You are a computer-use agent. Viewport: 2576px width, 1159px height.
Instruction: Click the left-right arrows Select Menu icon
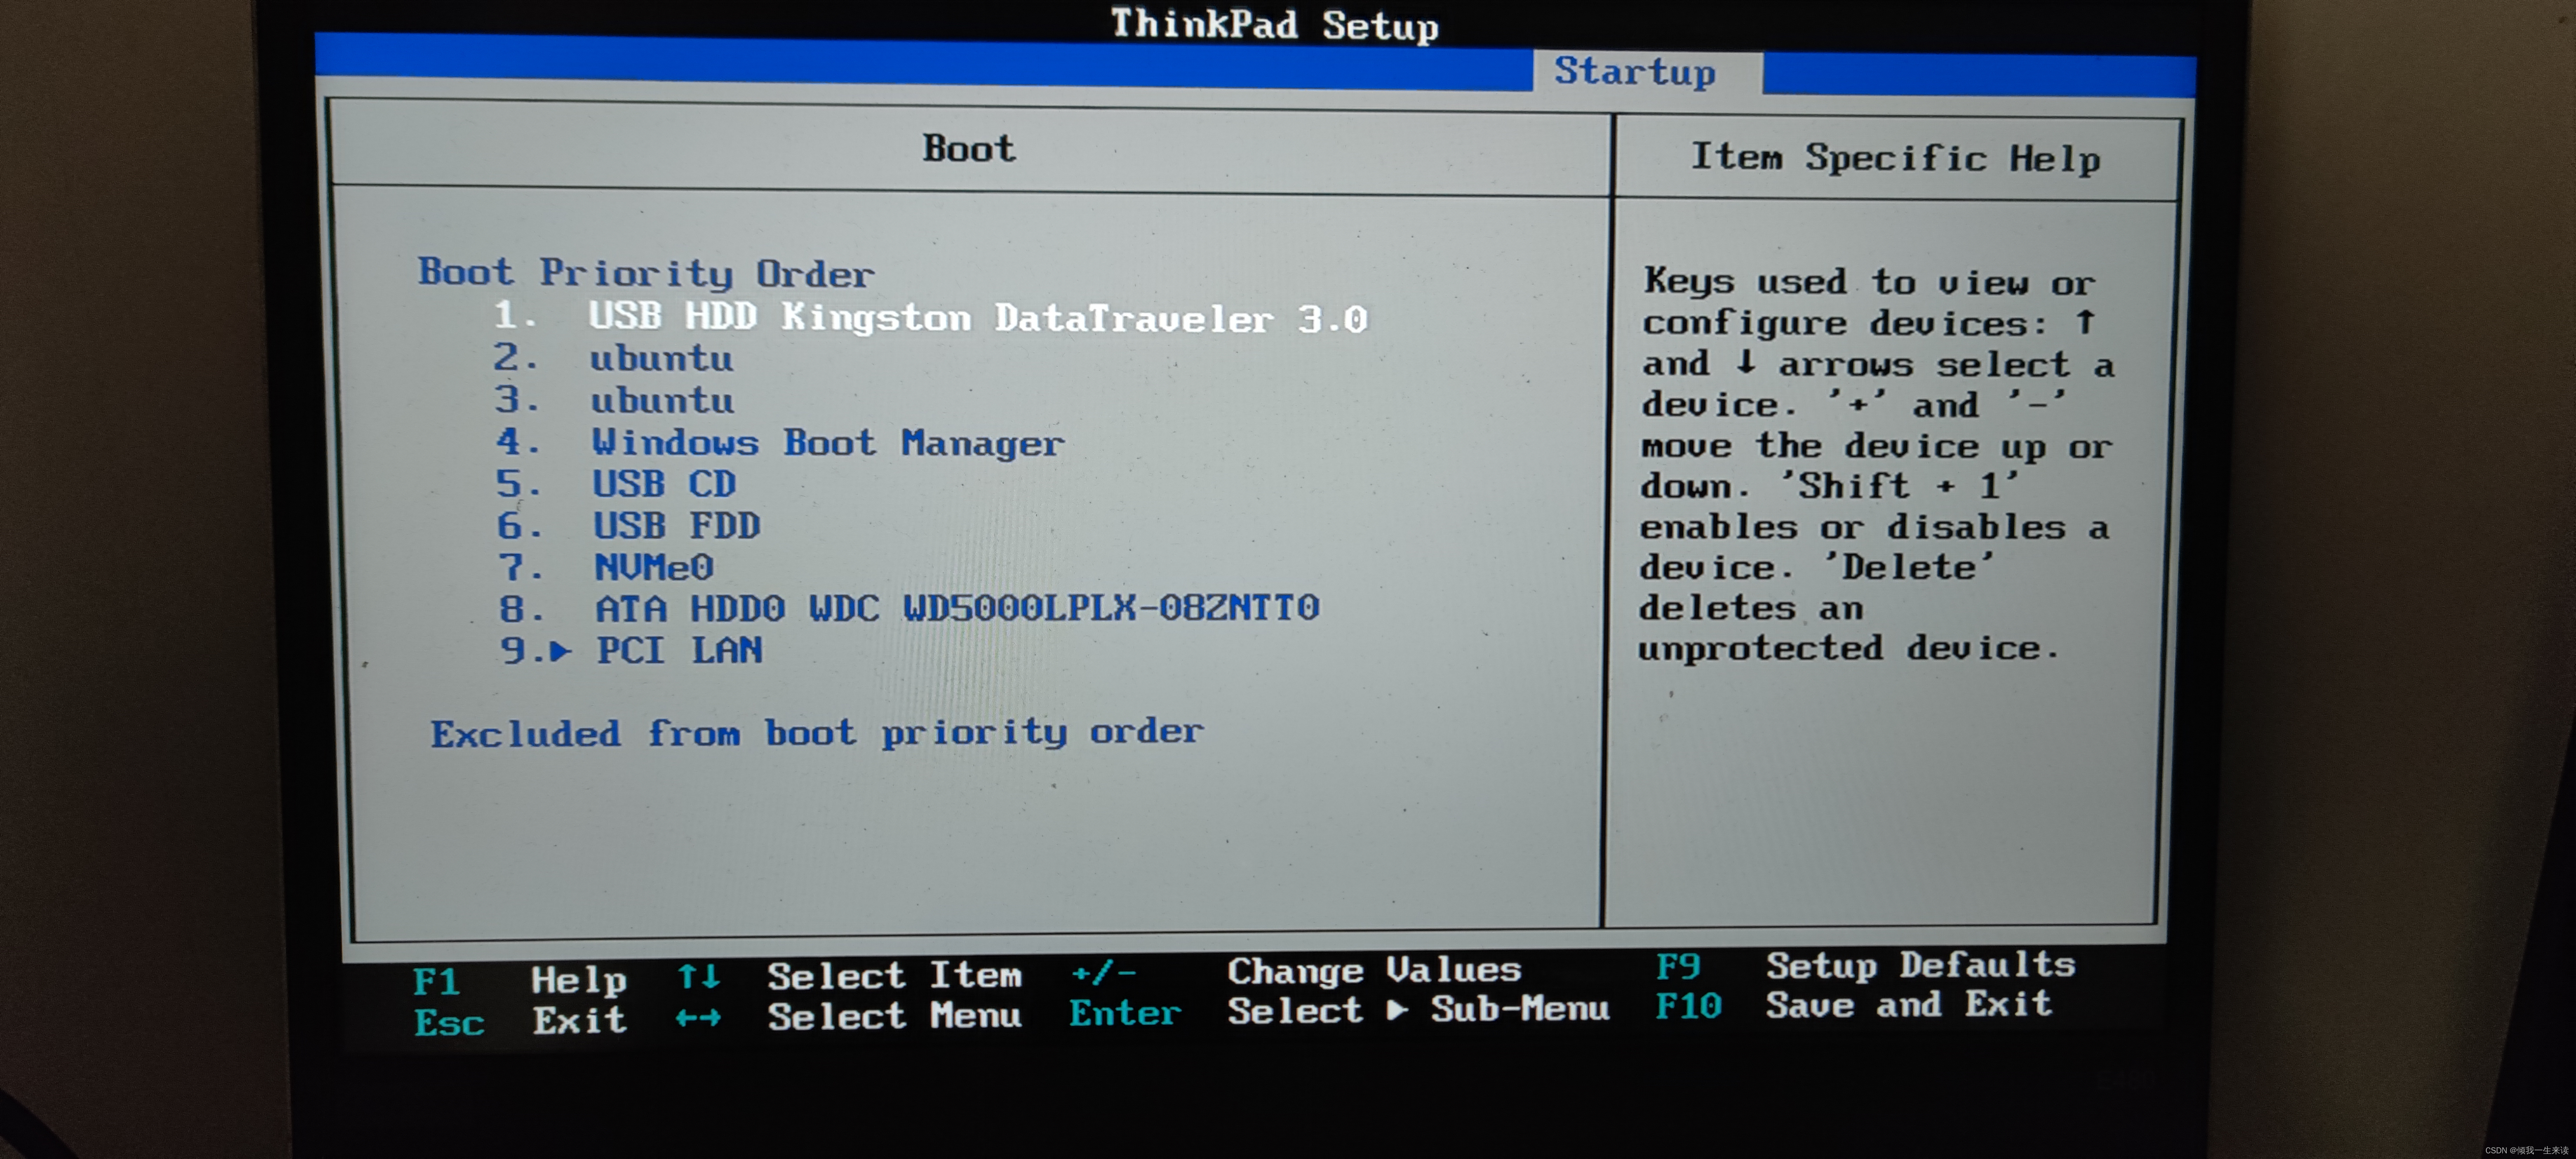[x=698, y=1018]
